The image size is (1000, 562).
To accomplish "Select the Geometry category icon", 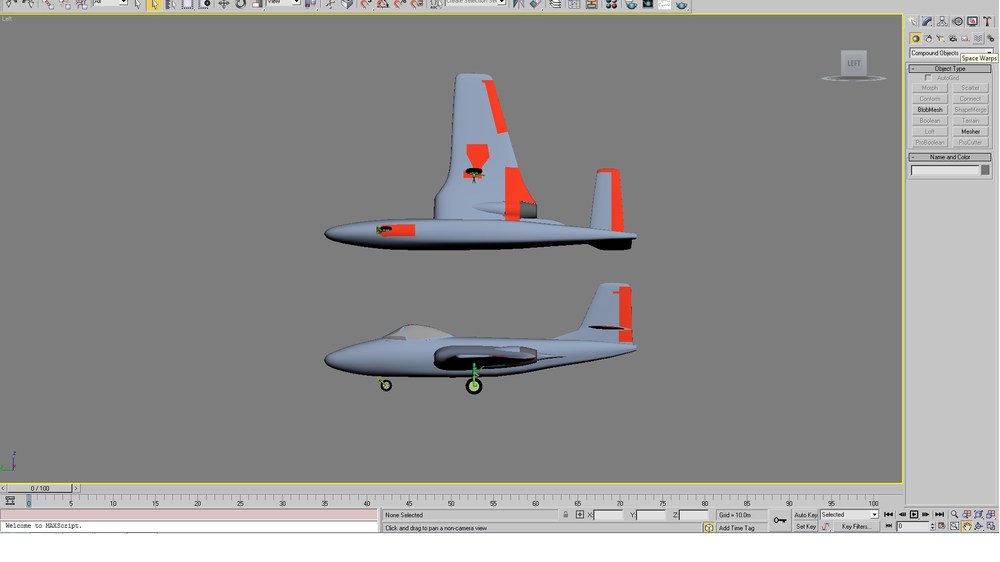I will [x=915, y=38].
